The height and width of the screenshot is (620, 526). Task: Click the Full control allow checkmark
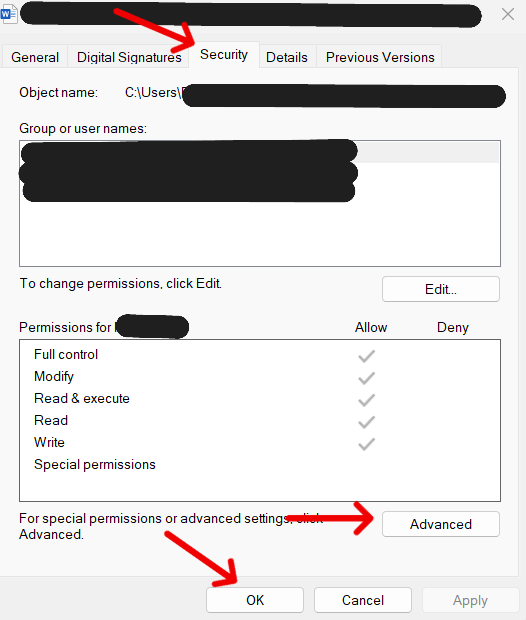(366, 355)
